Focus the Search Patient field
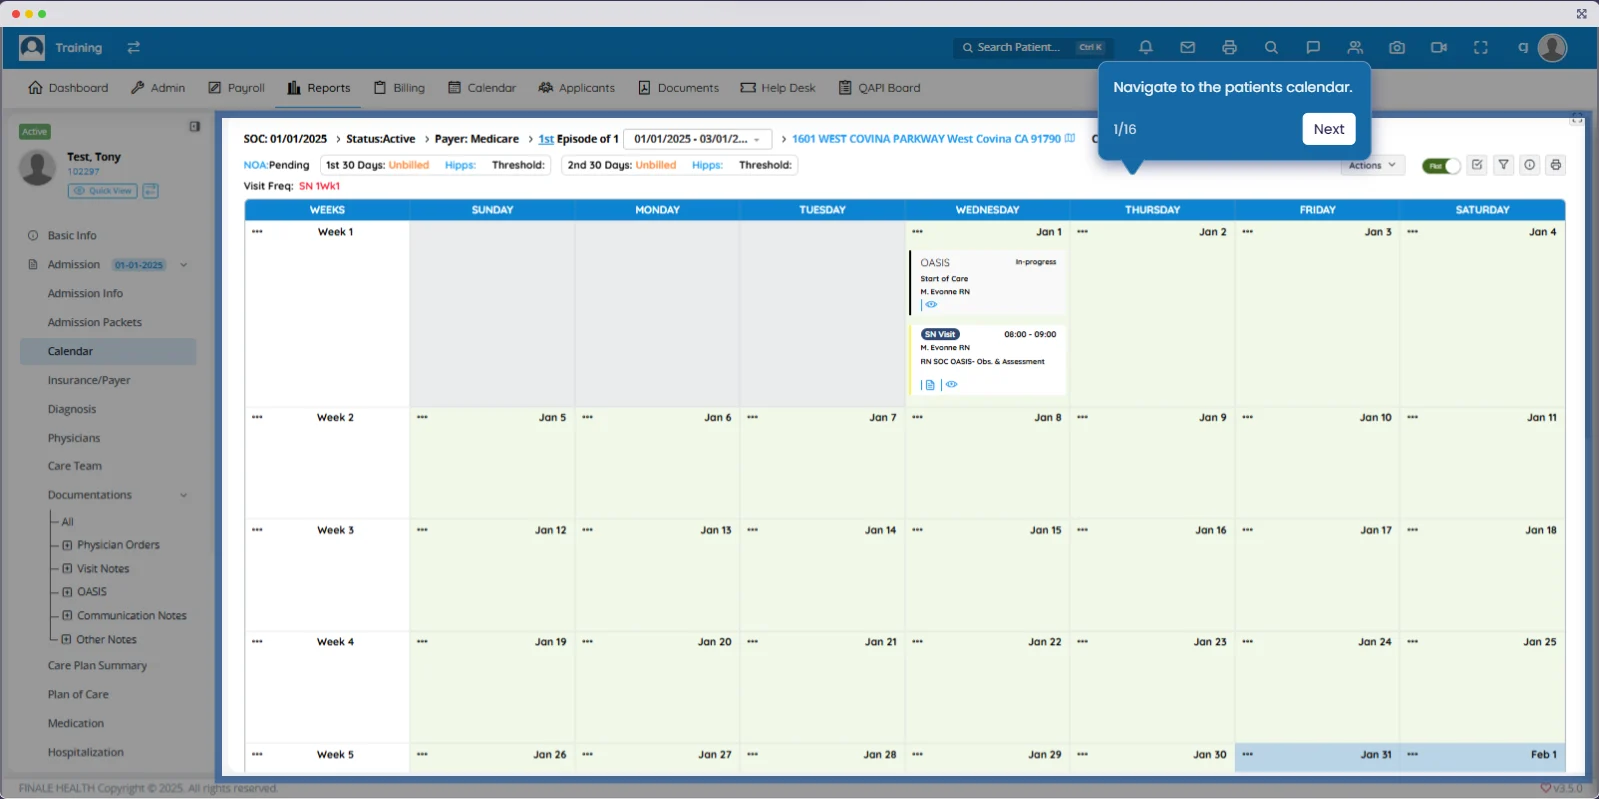This screenshot has width=1599, height=799. click(x=1032, y=47)
